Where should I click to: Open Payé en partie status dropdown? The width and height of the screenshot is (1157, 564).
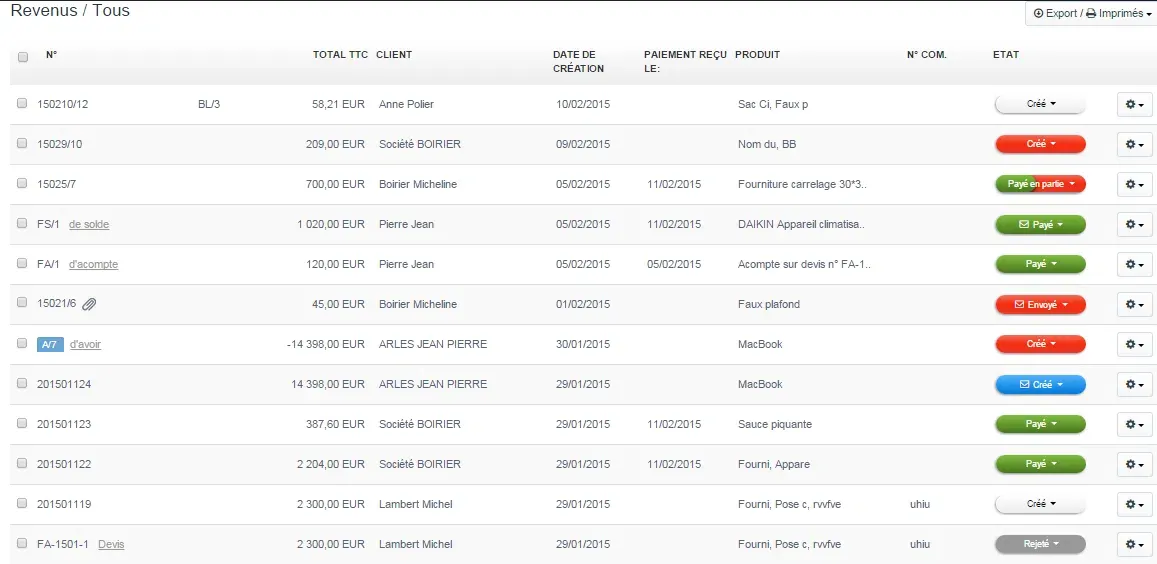[1040, 184]
